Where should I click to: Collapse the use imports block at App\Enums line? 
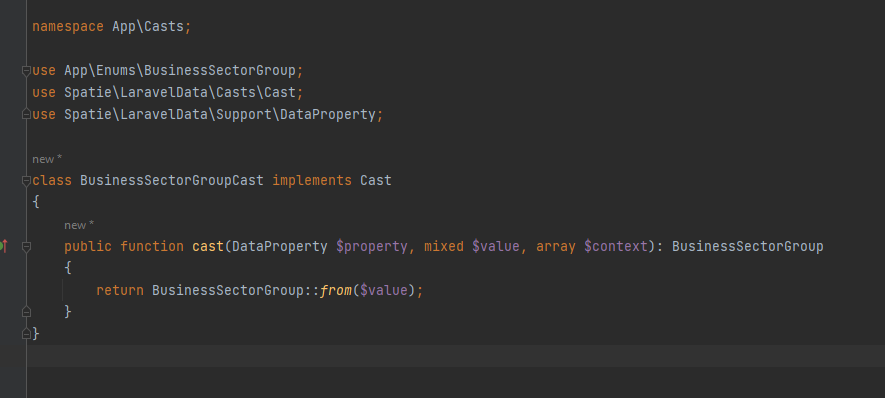point(26,71)
